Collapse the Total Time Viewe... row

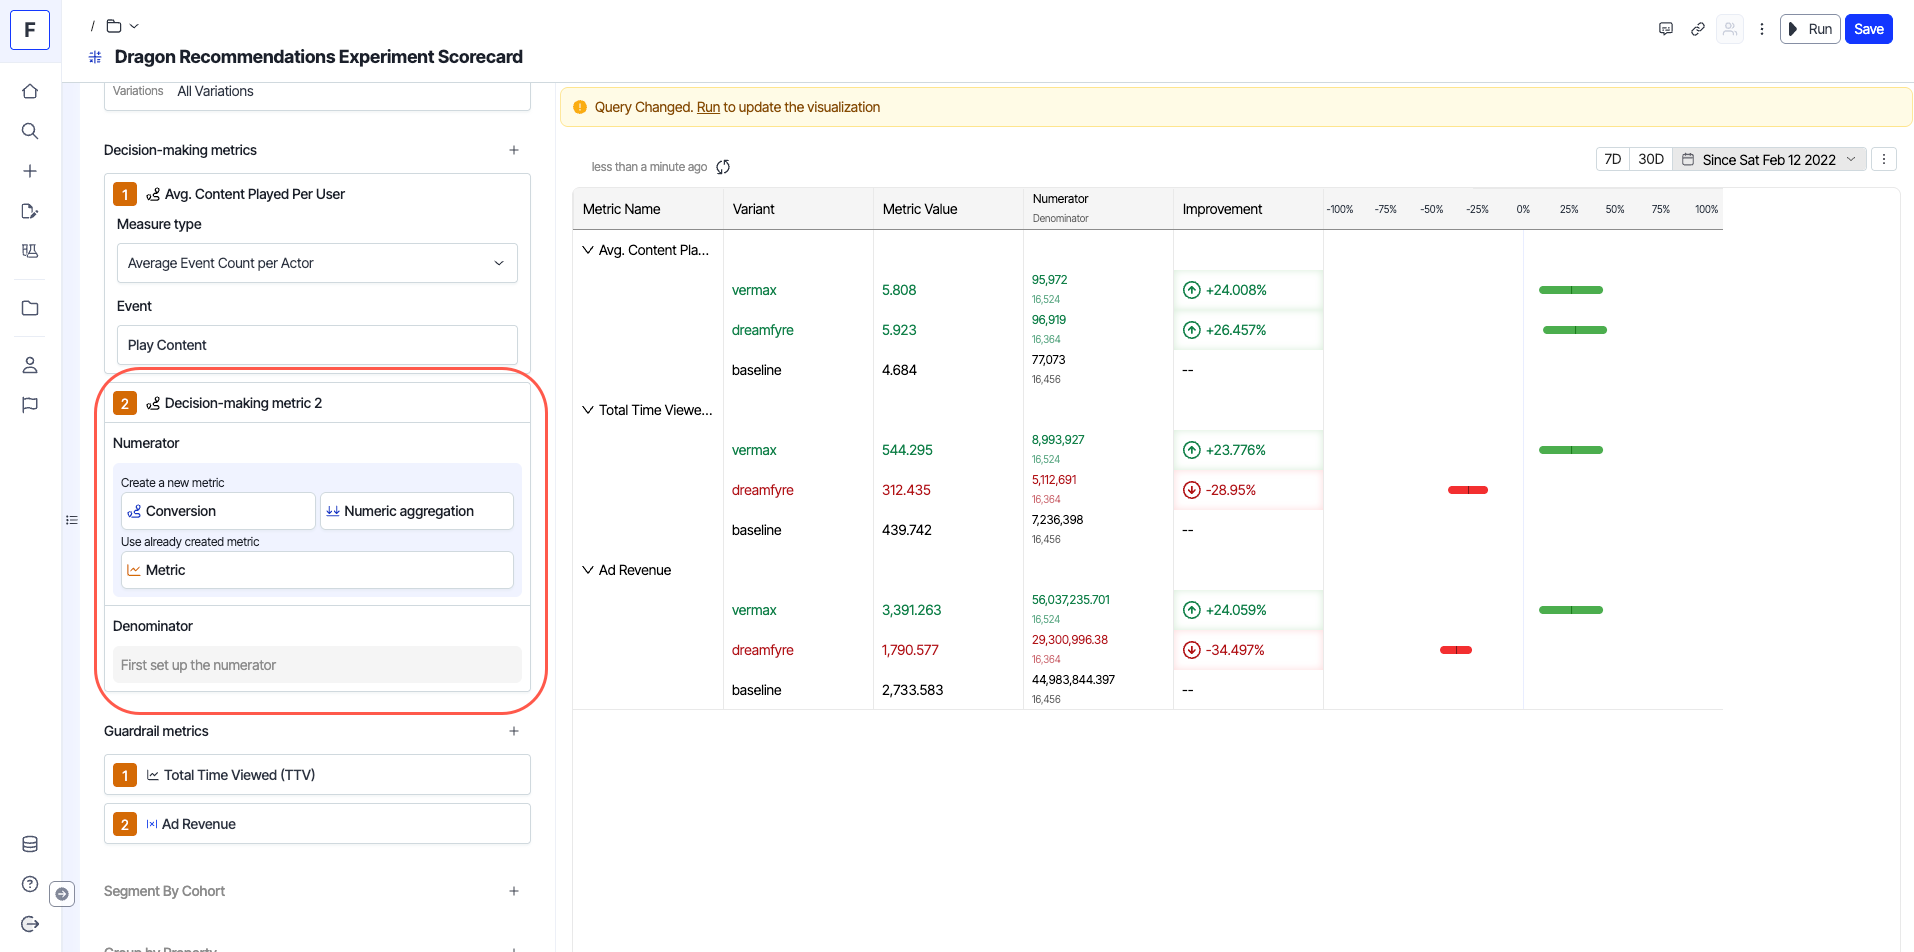588,410
